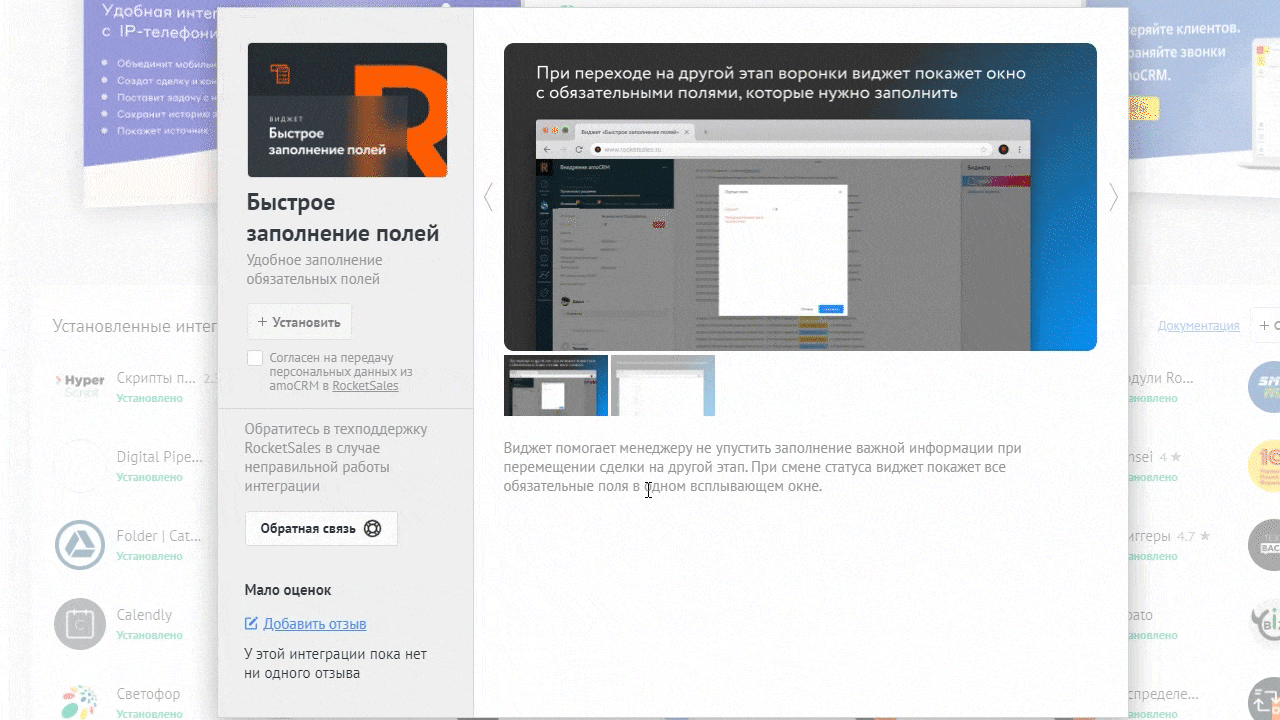Click the title Быстрое заполнение полей
Image resolution: width=1280 pixels, height=720 pixels.
(x=343, y=218)
